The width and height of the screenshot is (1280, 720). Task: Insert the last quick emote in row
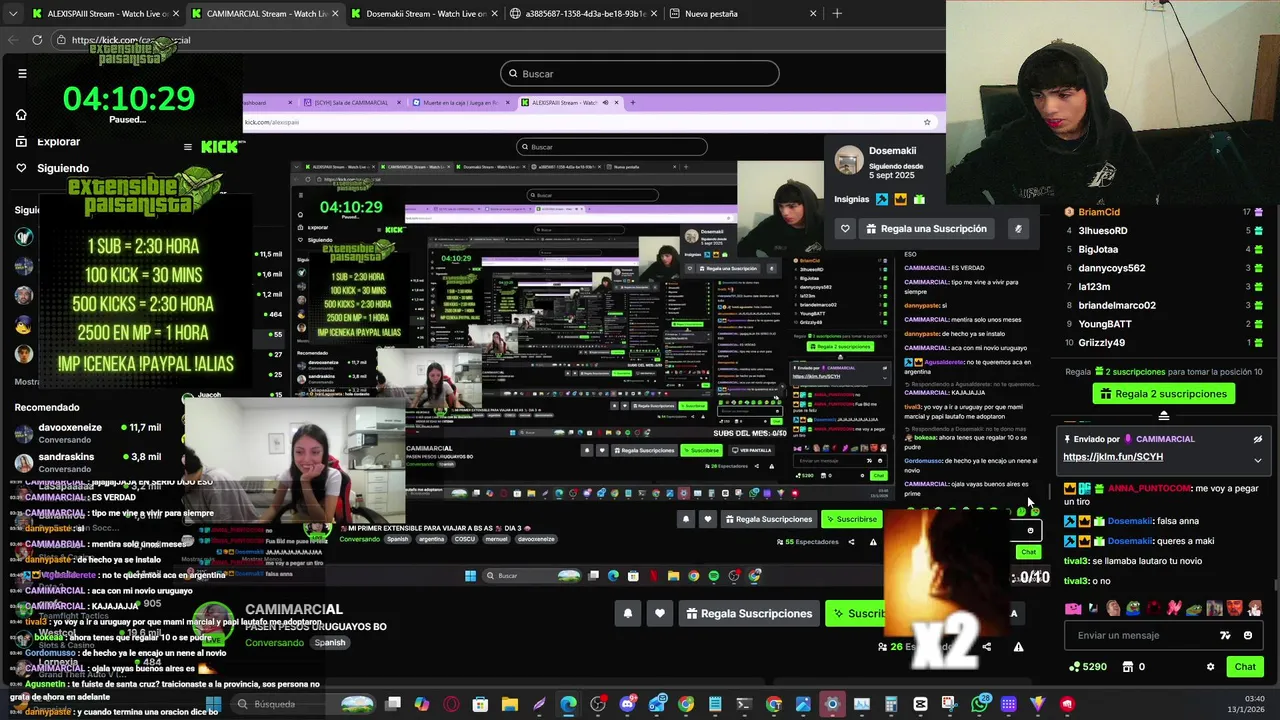click(1254, 608)
